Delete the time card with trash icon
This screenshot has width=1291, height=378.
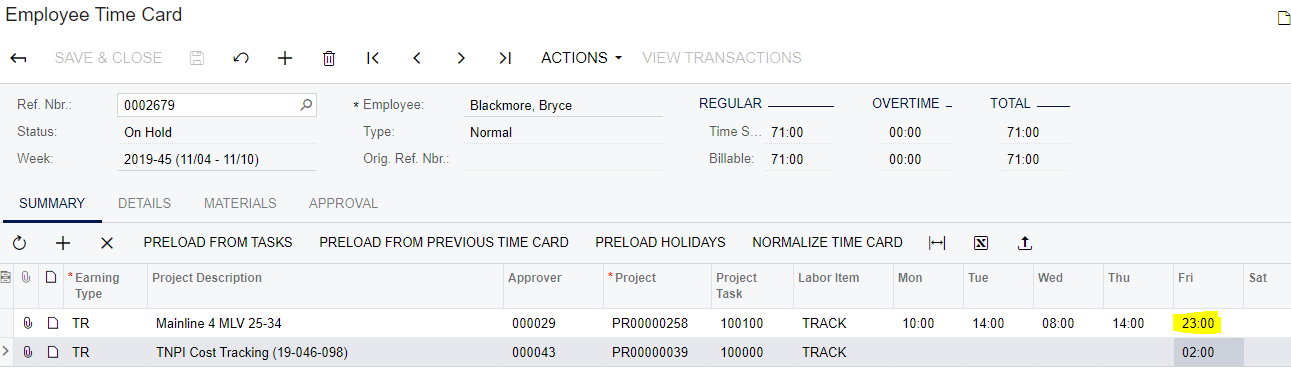pos(329,58)
